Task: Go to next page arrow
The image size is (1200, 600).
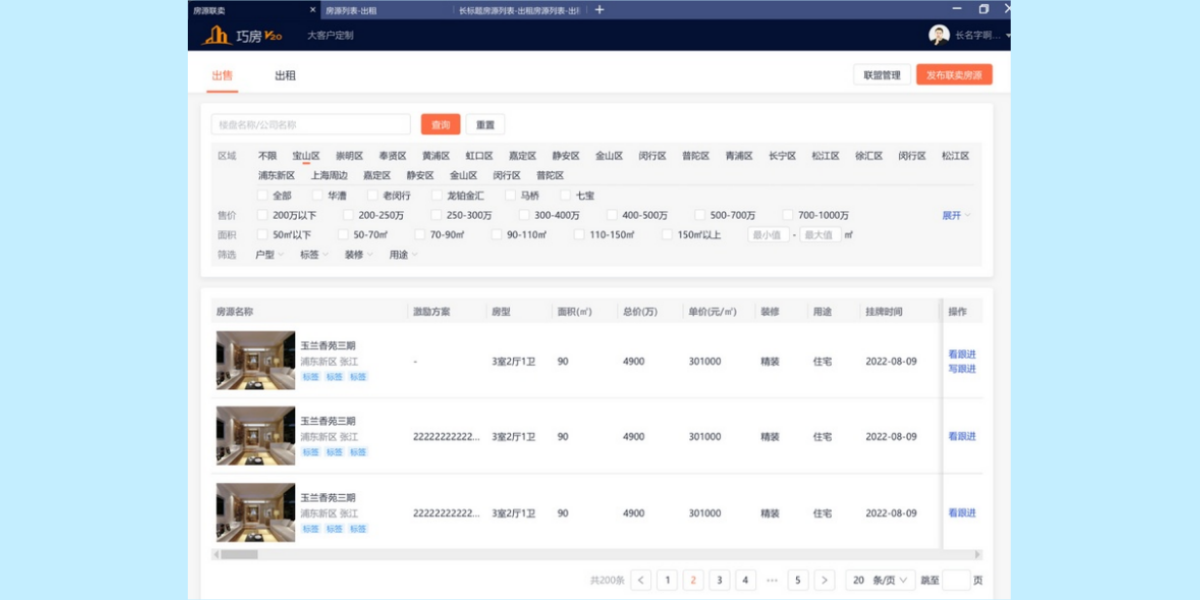Action: point(824,580)
